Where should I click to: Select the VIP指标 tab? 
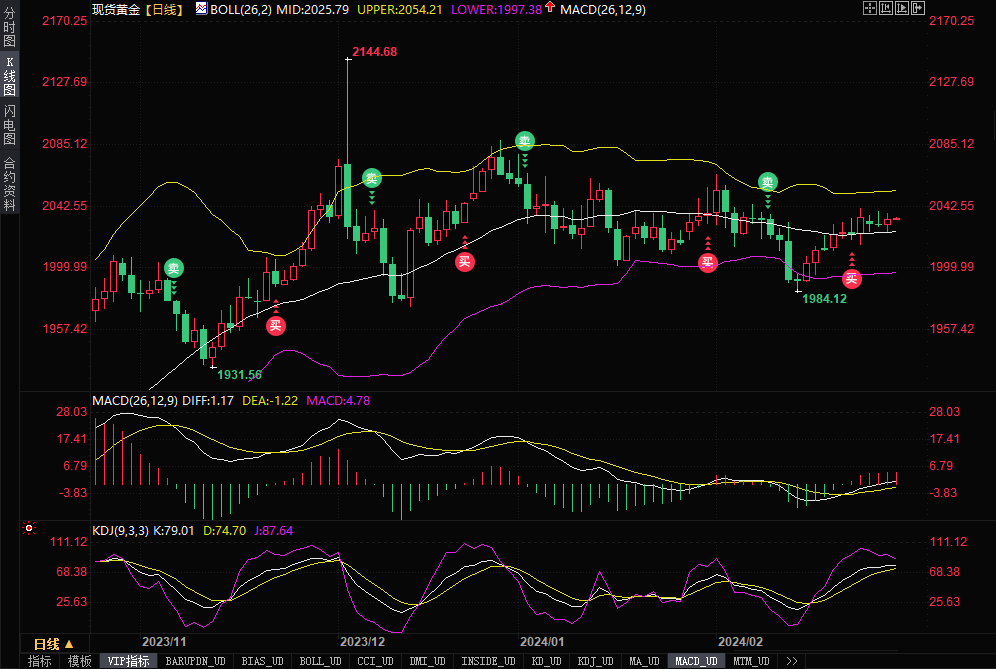[128, 661]
